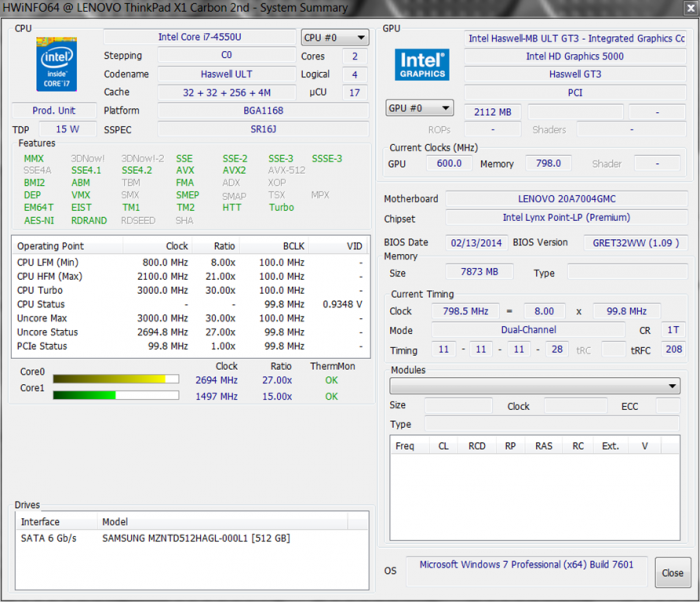The width and height of the screenshot is (700, 602).
Task: Click the BIOS Version GRET32WW field
Action: click(x=635, y=243)
